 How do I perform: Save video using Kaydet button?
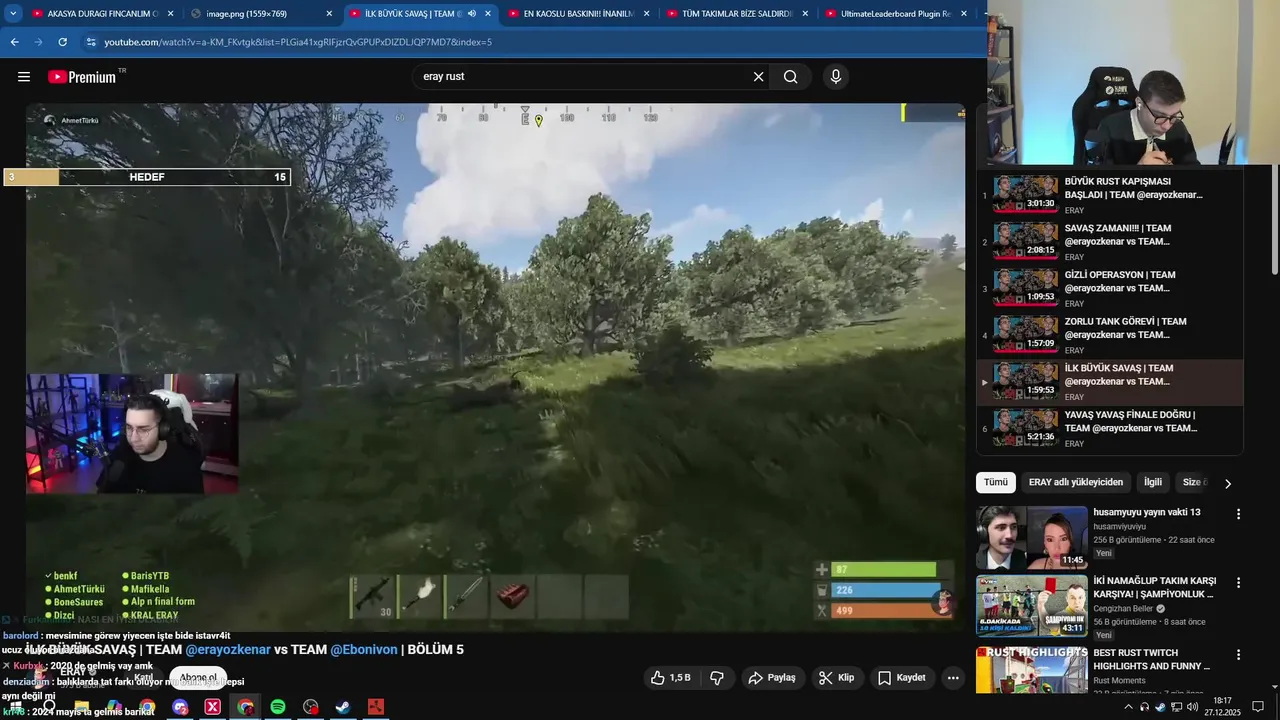[x=901, y=678]
